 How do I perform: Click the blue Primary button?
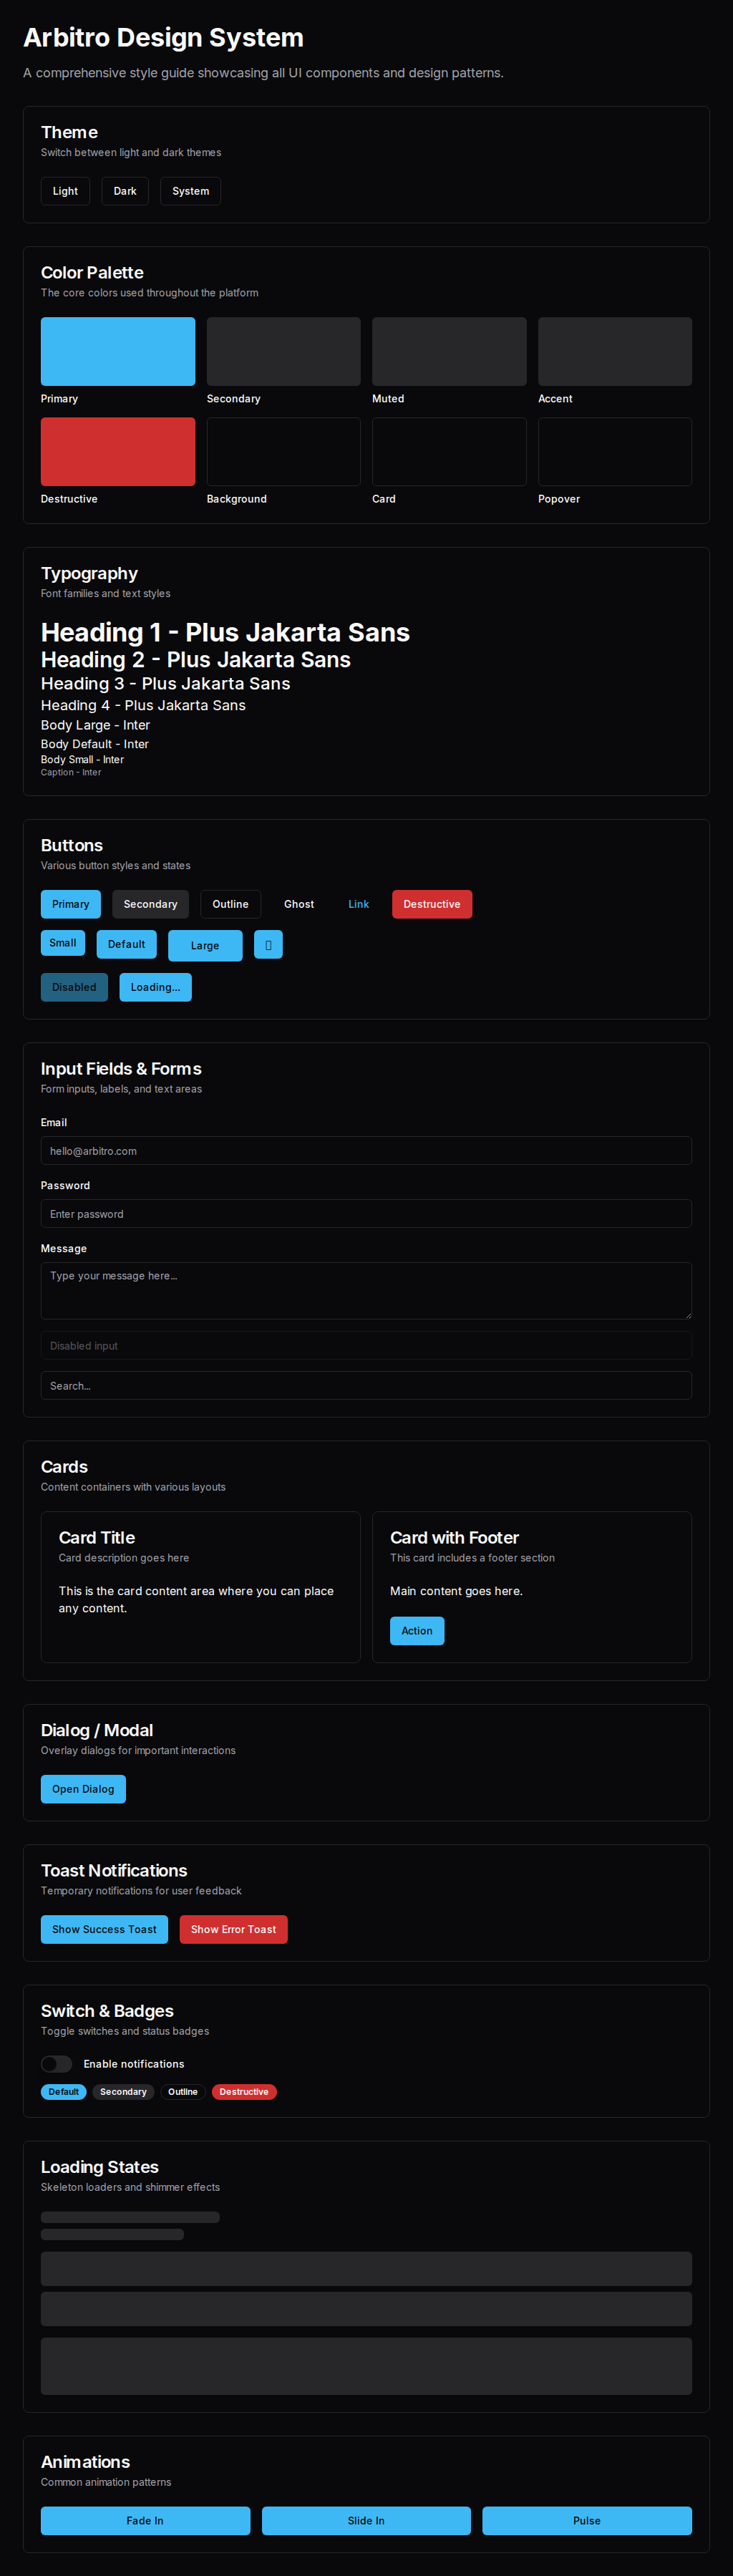pyautogui.click(x=70, y=904)
